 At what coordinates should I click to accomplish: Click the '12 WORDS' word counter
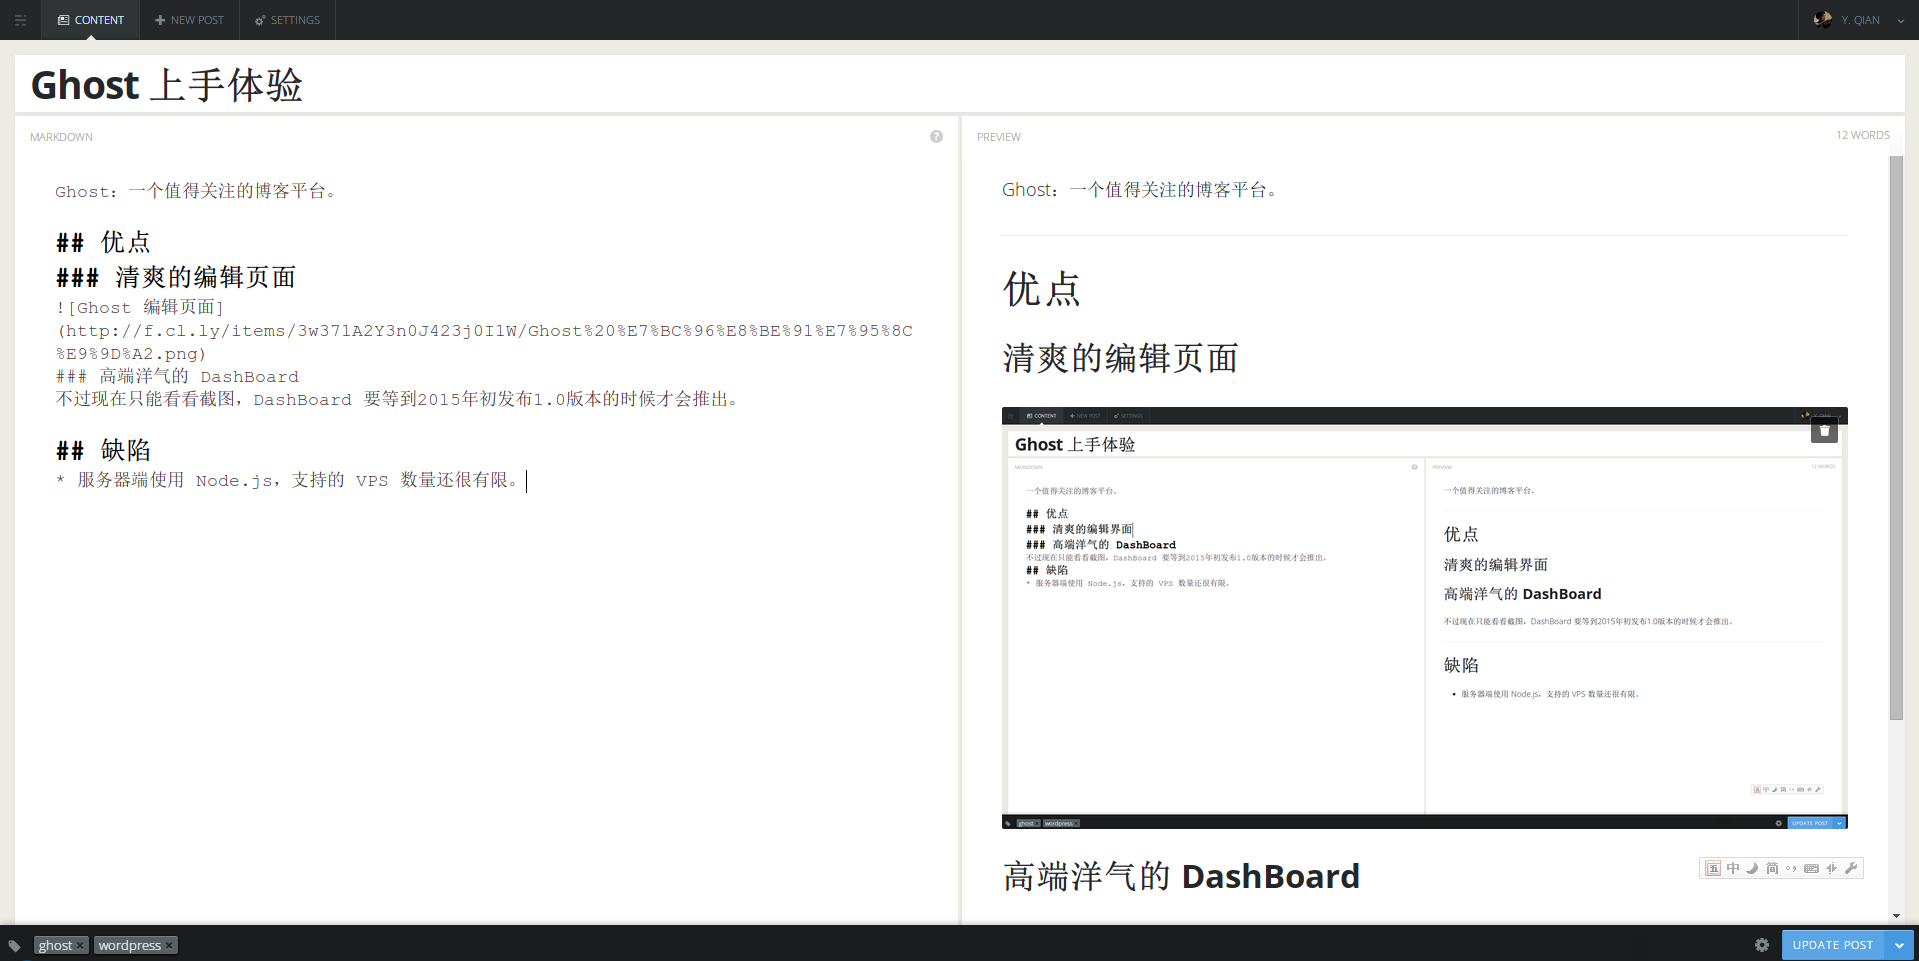[1862, 135]
